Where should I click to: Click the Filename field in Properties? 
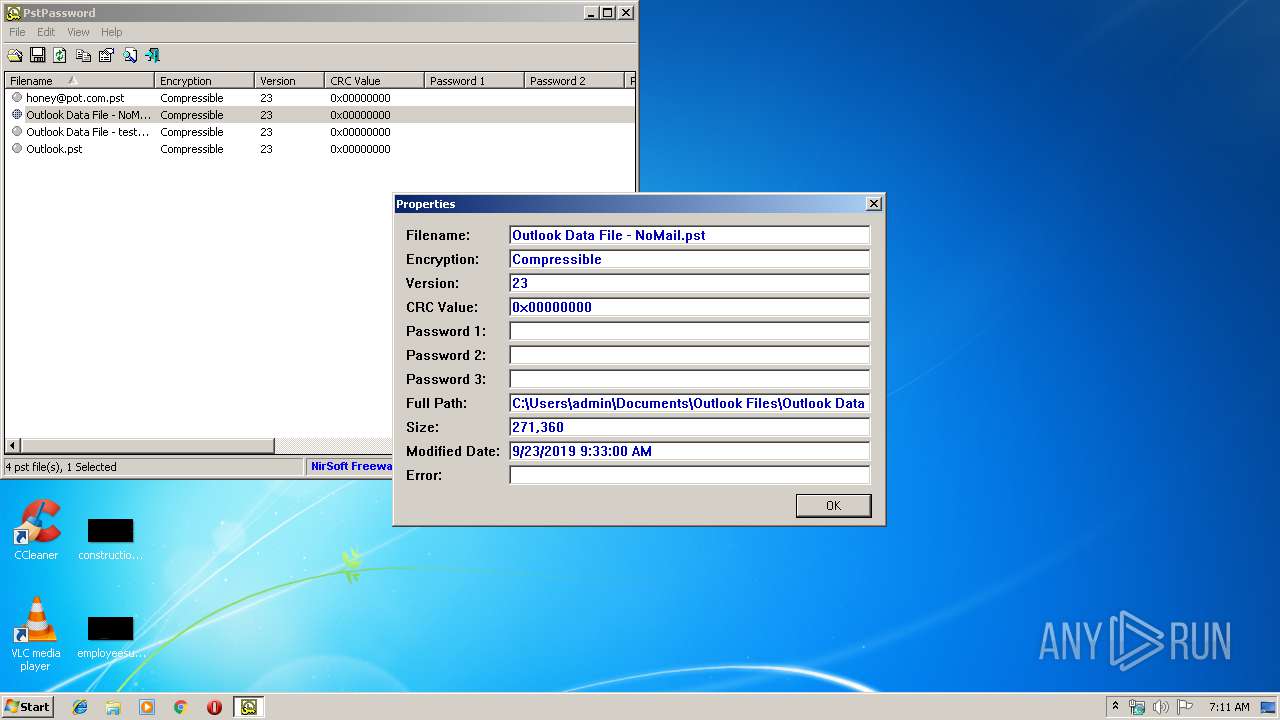689,235
